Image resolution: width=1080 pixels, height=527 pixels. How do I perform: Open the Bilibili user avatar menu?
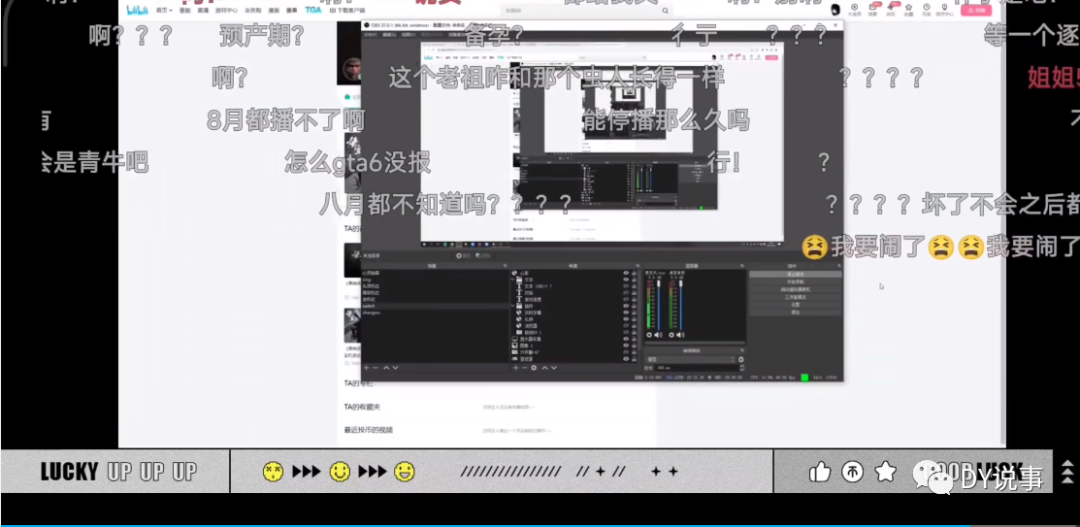click(x=835, y=9)
